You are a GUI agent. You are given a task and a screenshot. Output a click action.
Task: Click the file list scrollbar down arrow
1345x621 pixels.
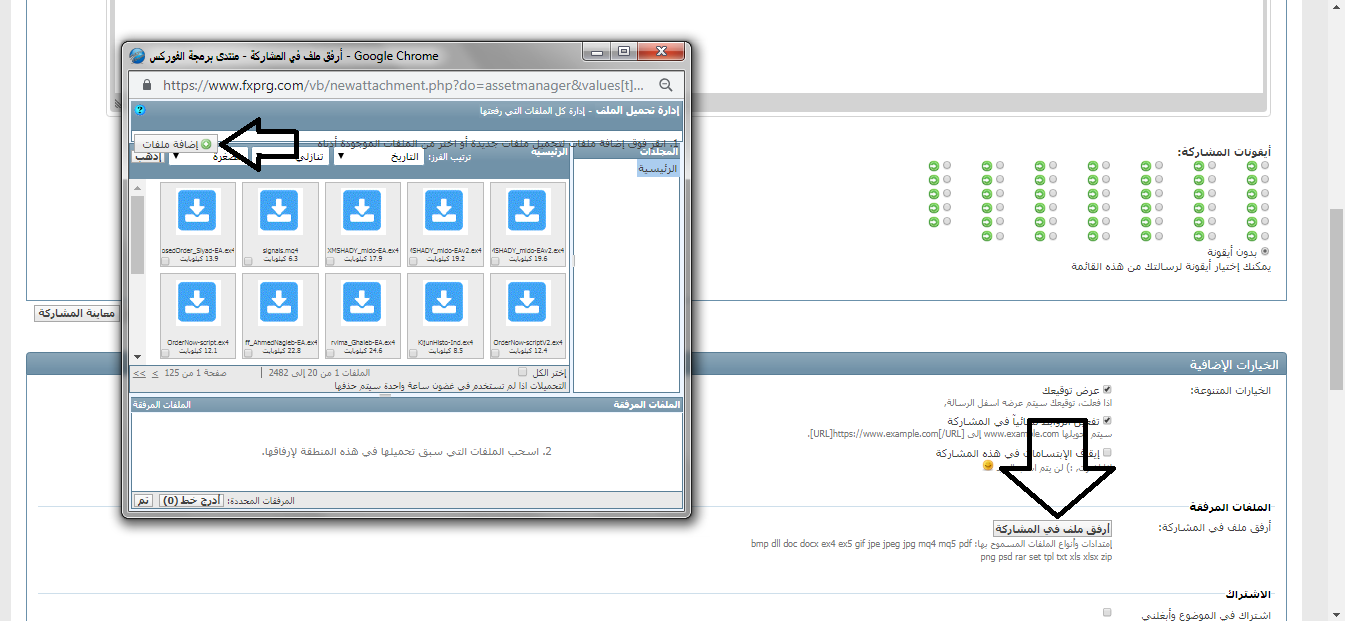[x=138, y=357]
